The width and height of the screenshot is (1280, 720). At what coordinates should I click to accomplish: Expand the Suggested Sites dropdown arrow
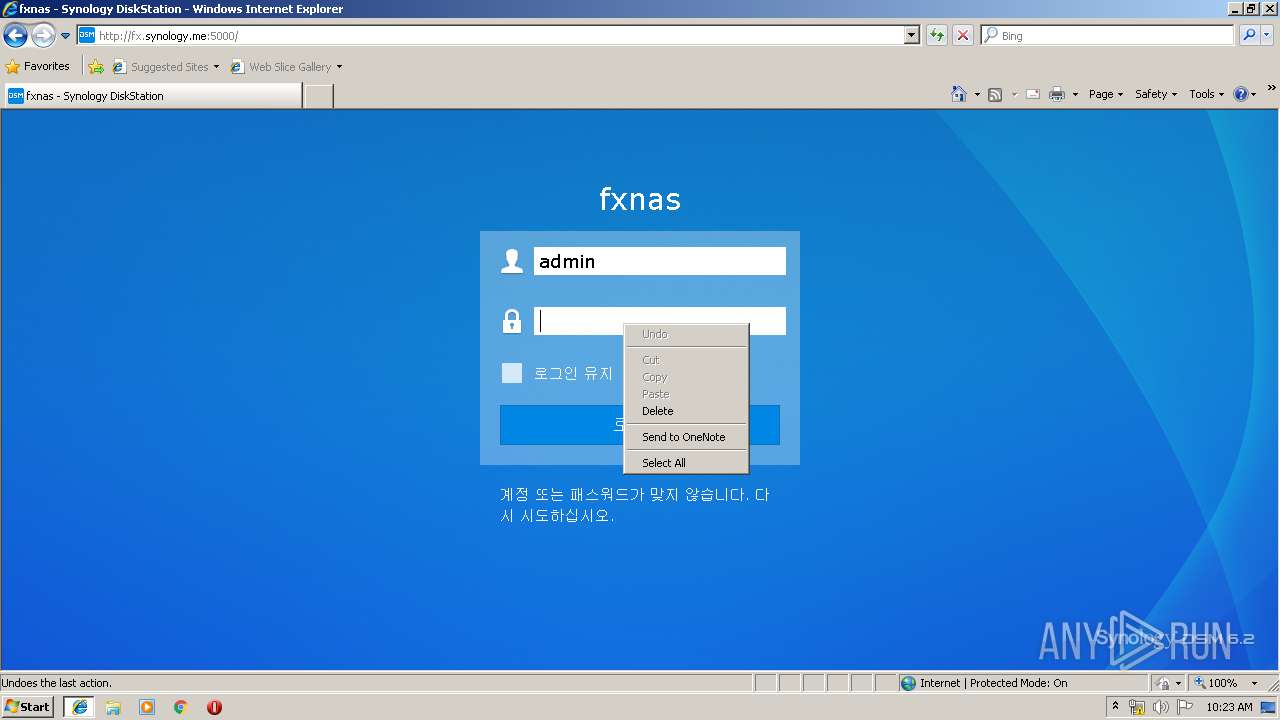(216, 67)
